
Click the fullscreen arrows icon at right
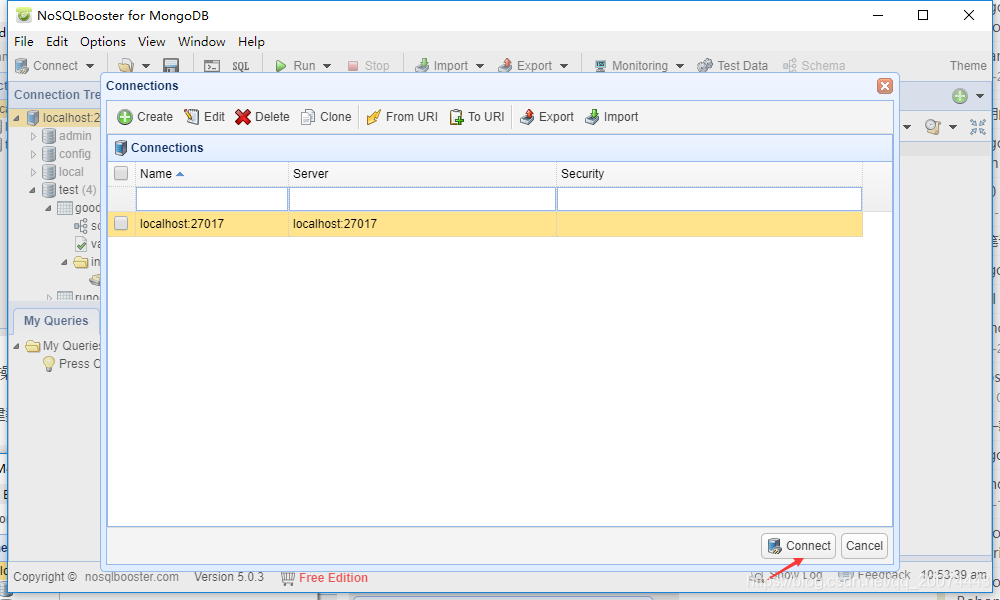978,127
